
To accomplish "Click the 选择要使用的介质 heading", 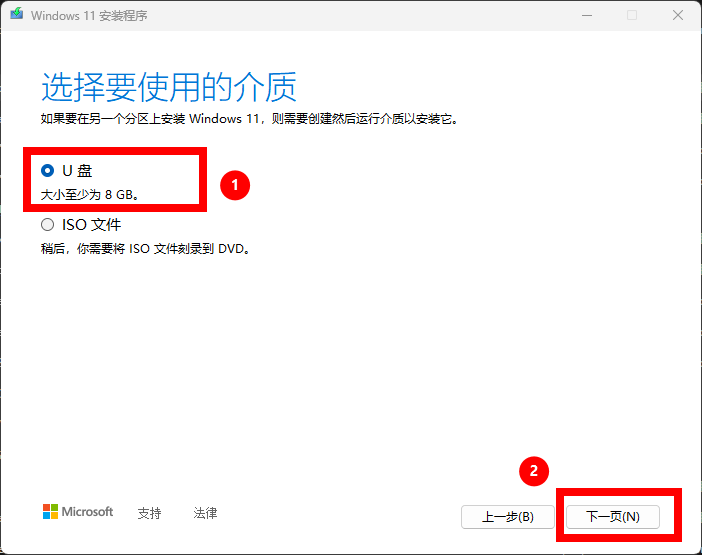I will point(169,88).
